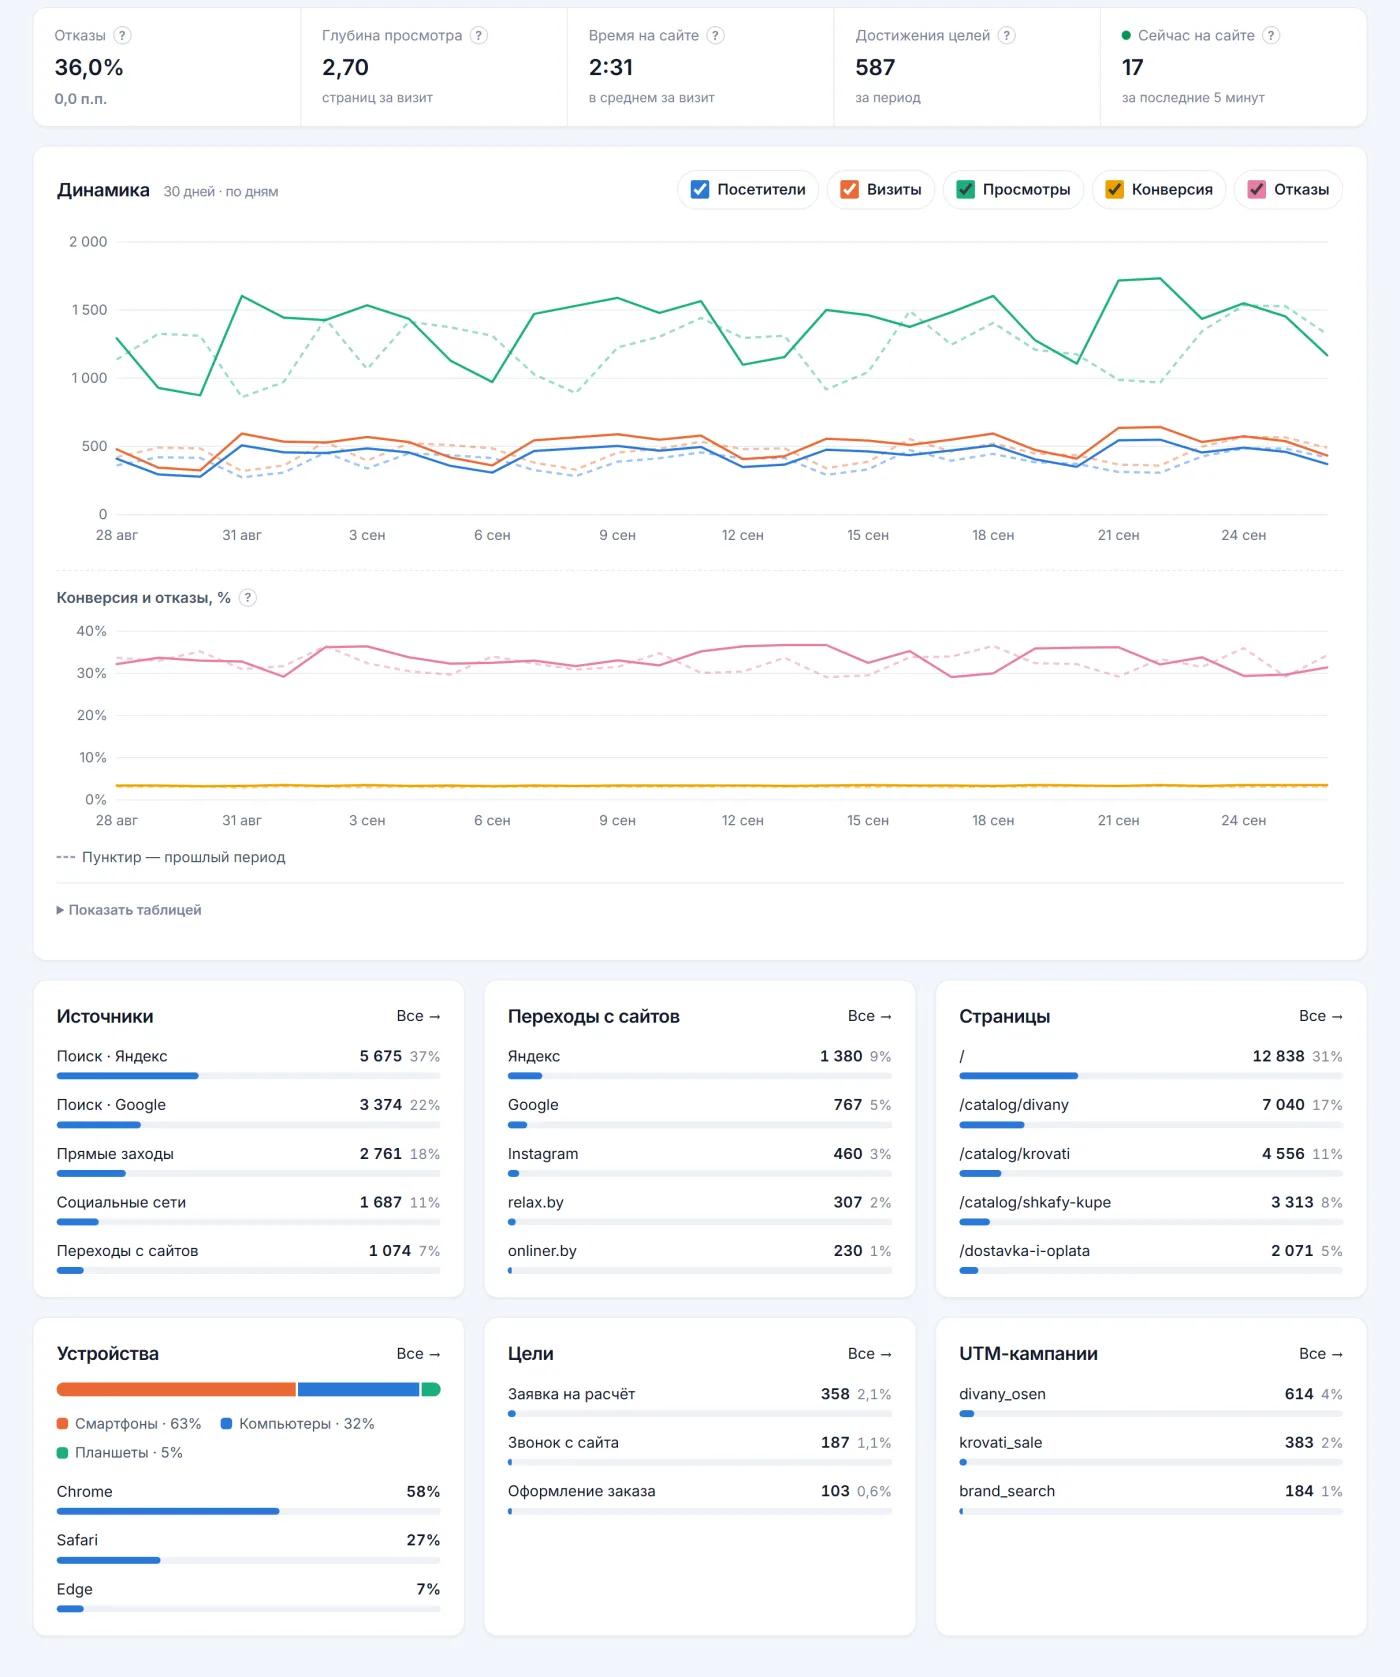Click the Глубина просмотра value 2,70

coord(345,68)
